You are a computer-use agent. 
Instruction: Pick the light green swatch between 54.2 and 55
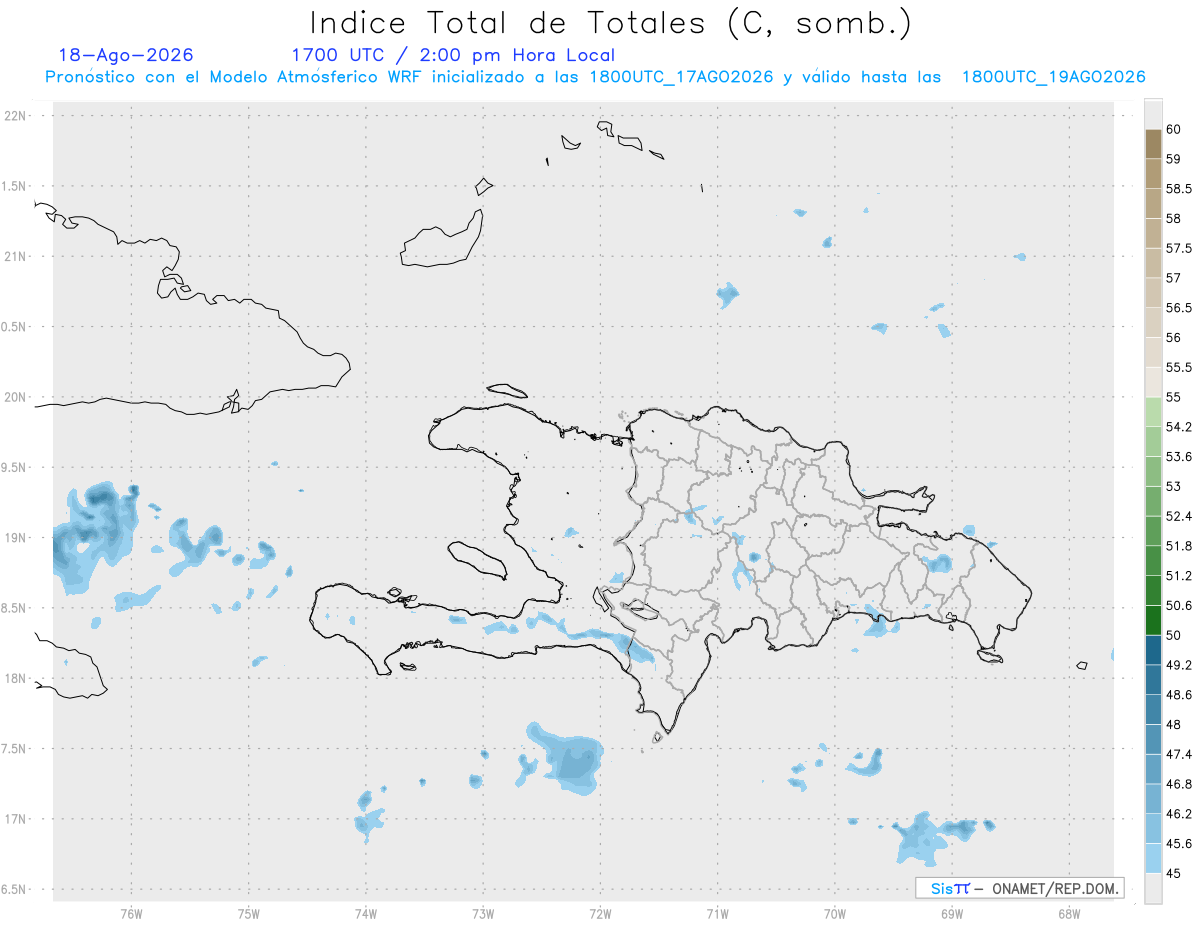coord(1153,412)
